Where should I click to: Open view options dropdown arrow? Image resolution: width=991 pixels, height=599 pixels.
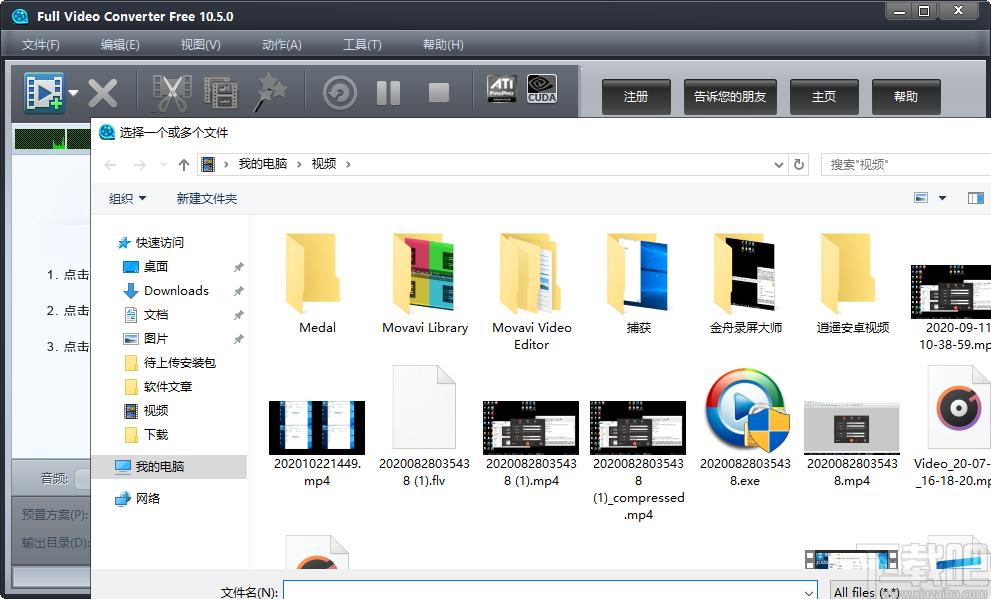coord(942,198)
